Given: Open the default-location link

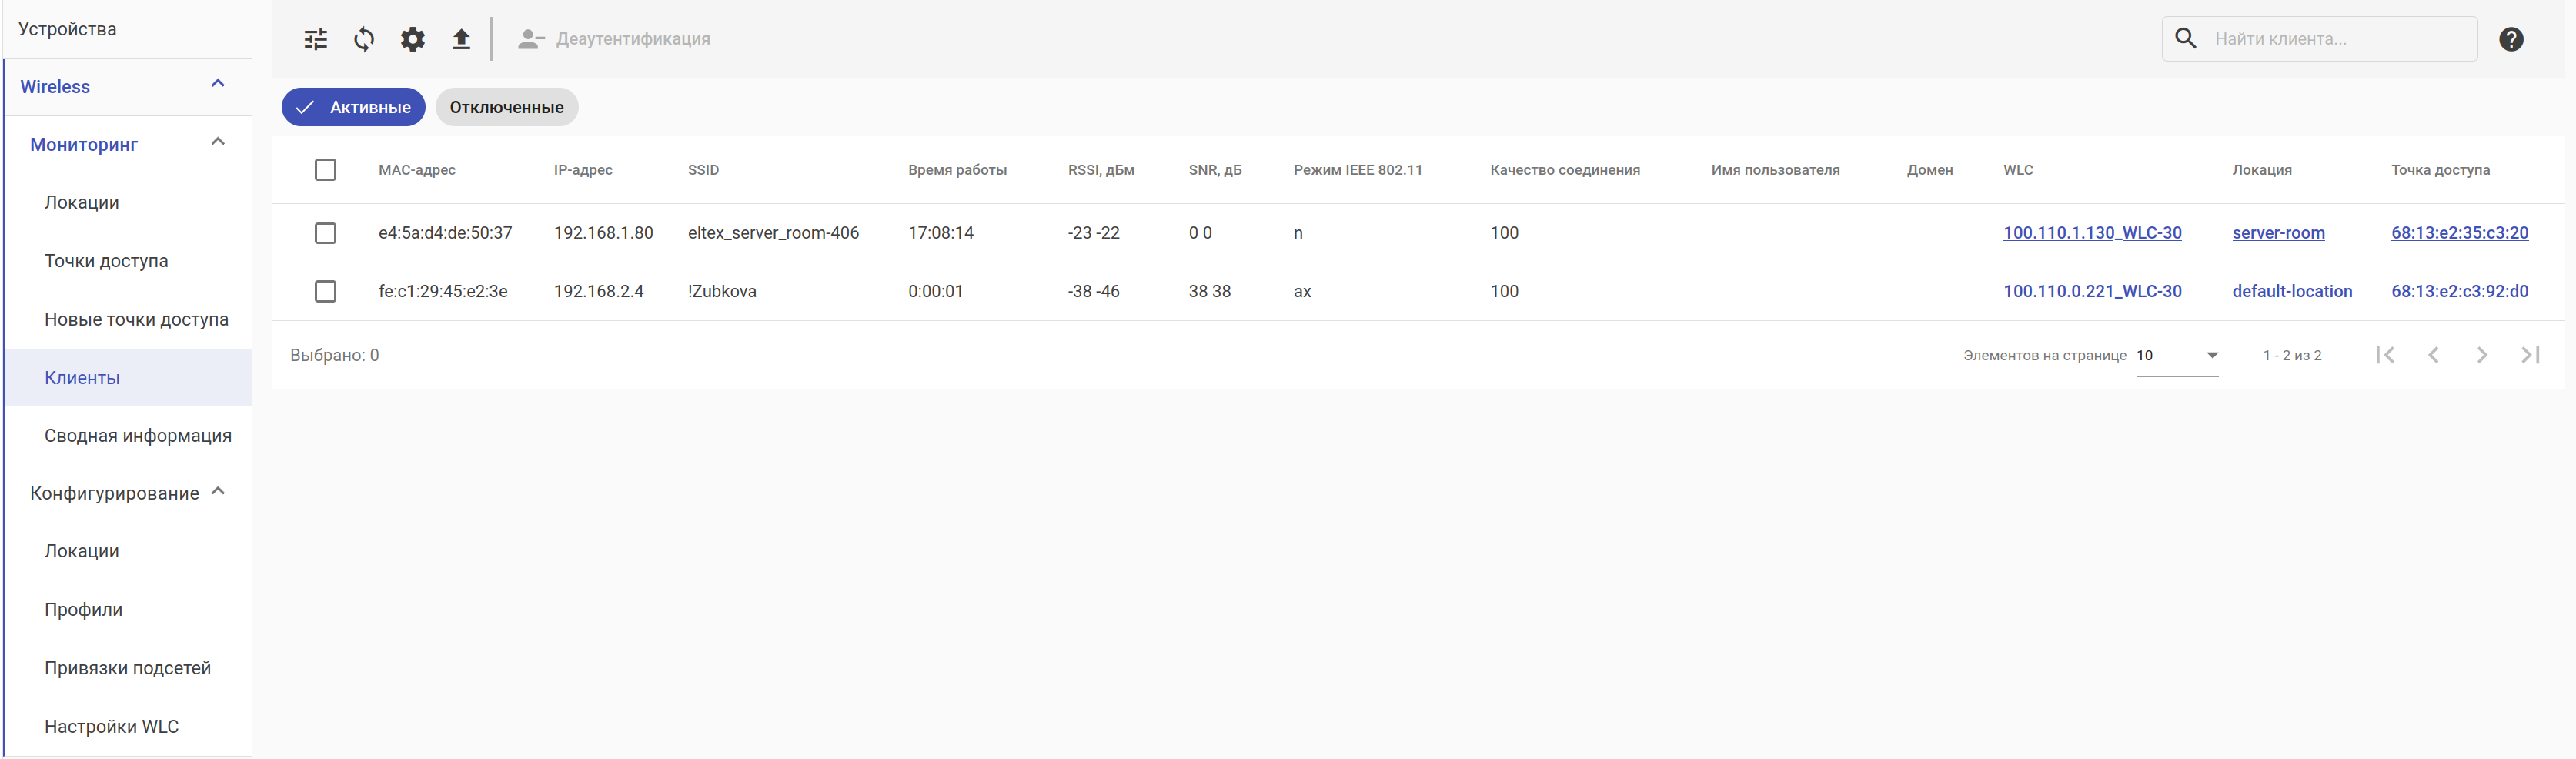Looking at the screenshot, I should pos(2292,291).
